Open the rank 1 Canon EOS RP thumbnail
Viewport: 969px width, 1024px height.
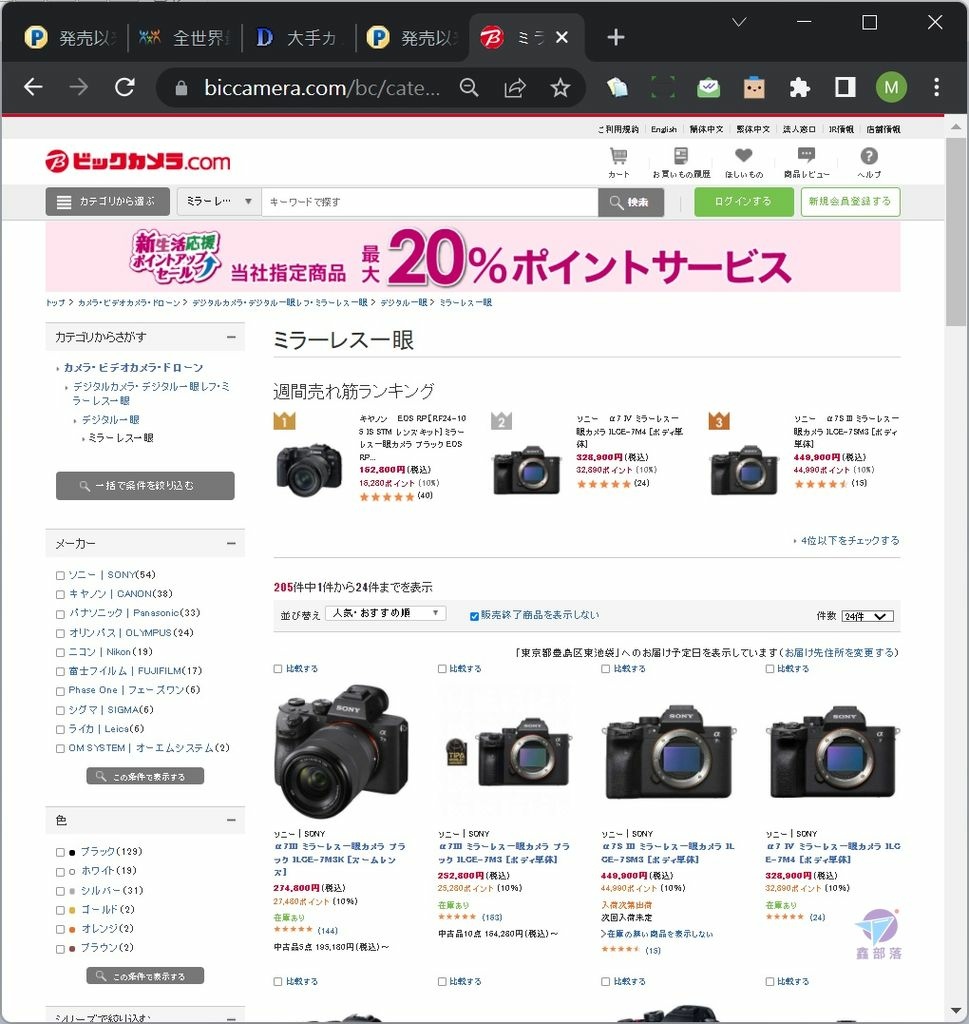[x=309, y=468]
